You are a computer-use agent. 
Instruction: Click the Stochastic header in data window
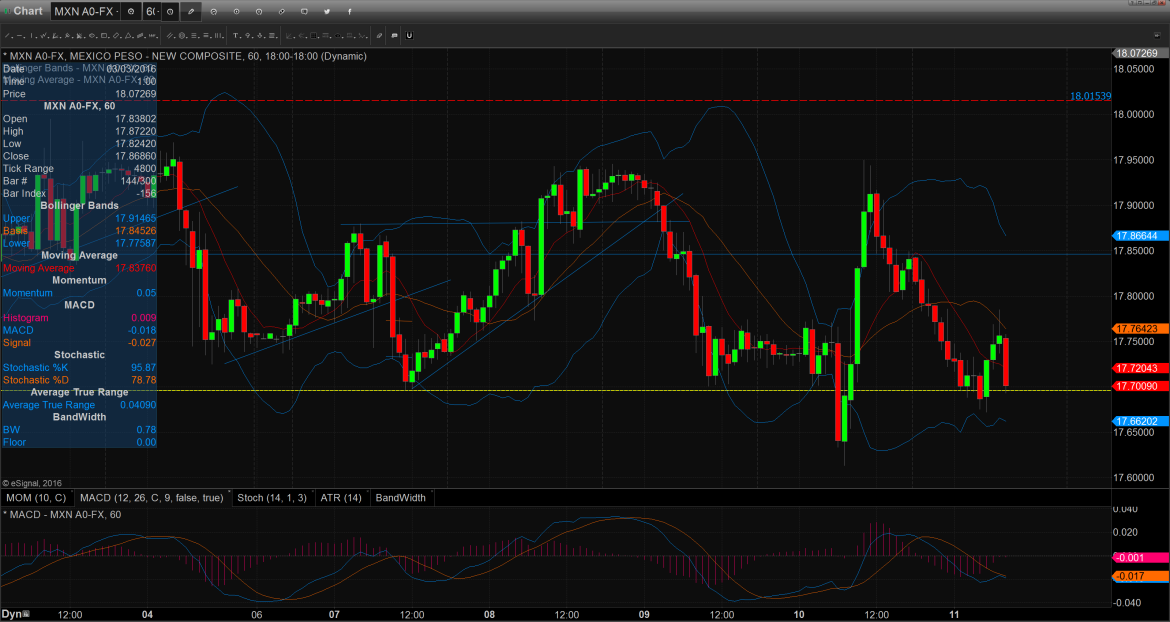pyautogui.click(x=79, y=354)
